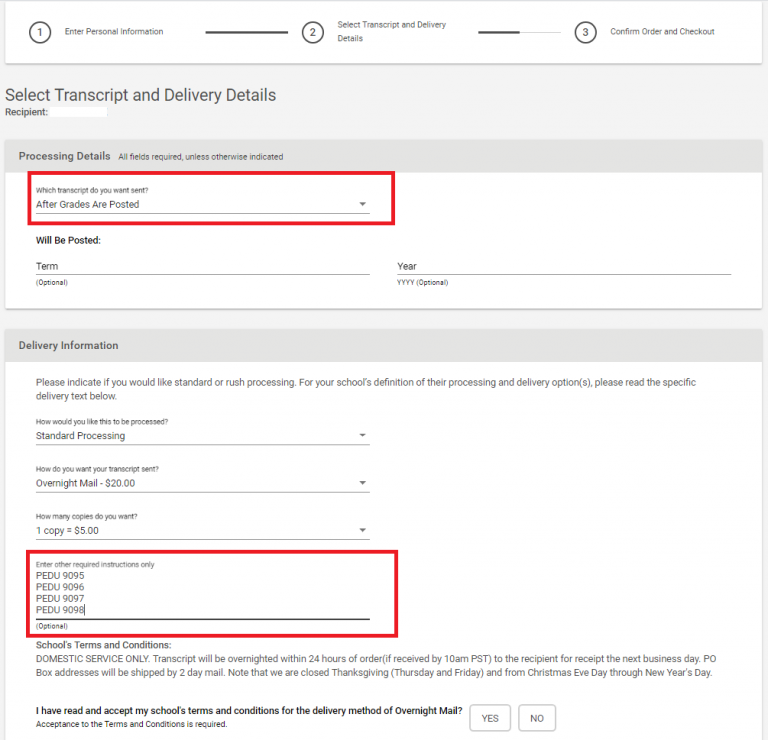This screenshot has height=740, width=768.
Task: Go back to Enter Personal Information step
Action: tap(113, 32)
